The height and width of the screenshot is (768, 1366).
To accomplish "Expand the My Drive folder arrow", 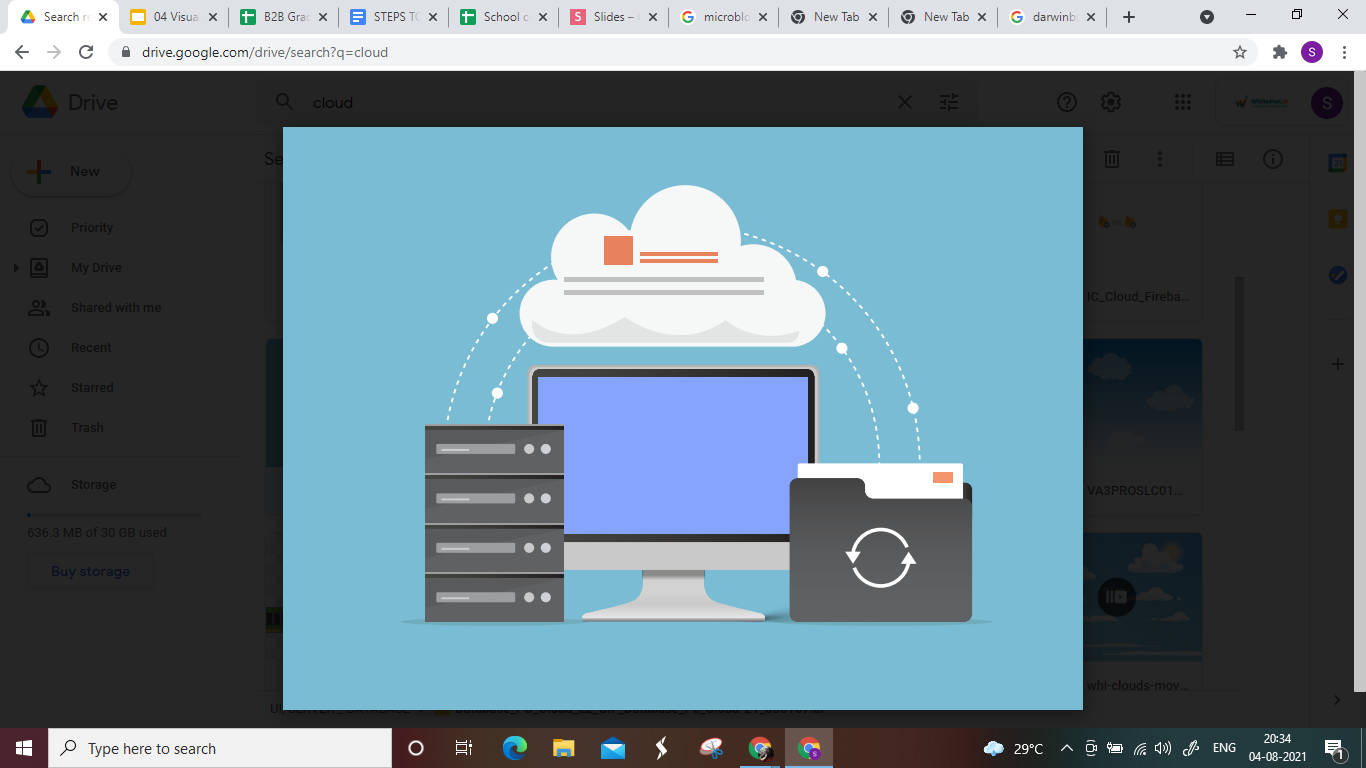I will click(16, 268).
